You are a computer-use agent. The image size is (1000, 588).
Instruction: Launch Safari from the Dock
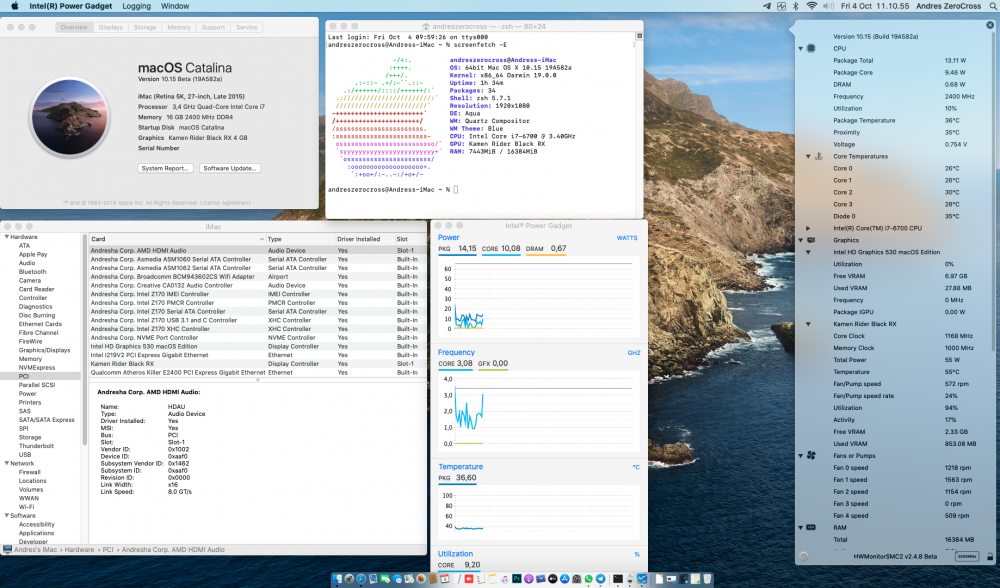click(x=361, y=578)
